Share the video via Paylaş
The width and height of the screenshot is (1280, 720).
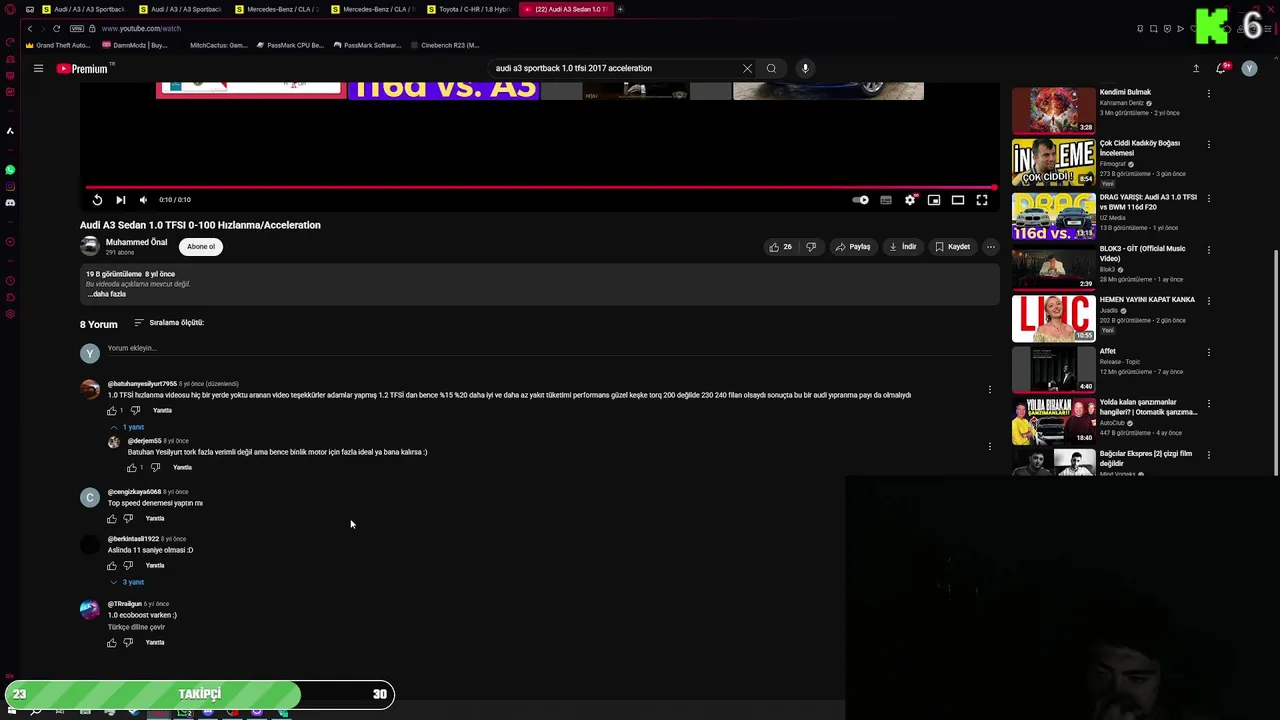click(853, 247)
